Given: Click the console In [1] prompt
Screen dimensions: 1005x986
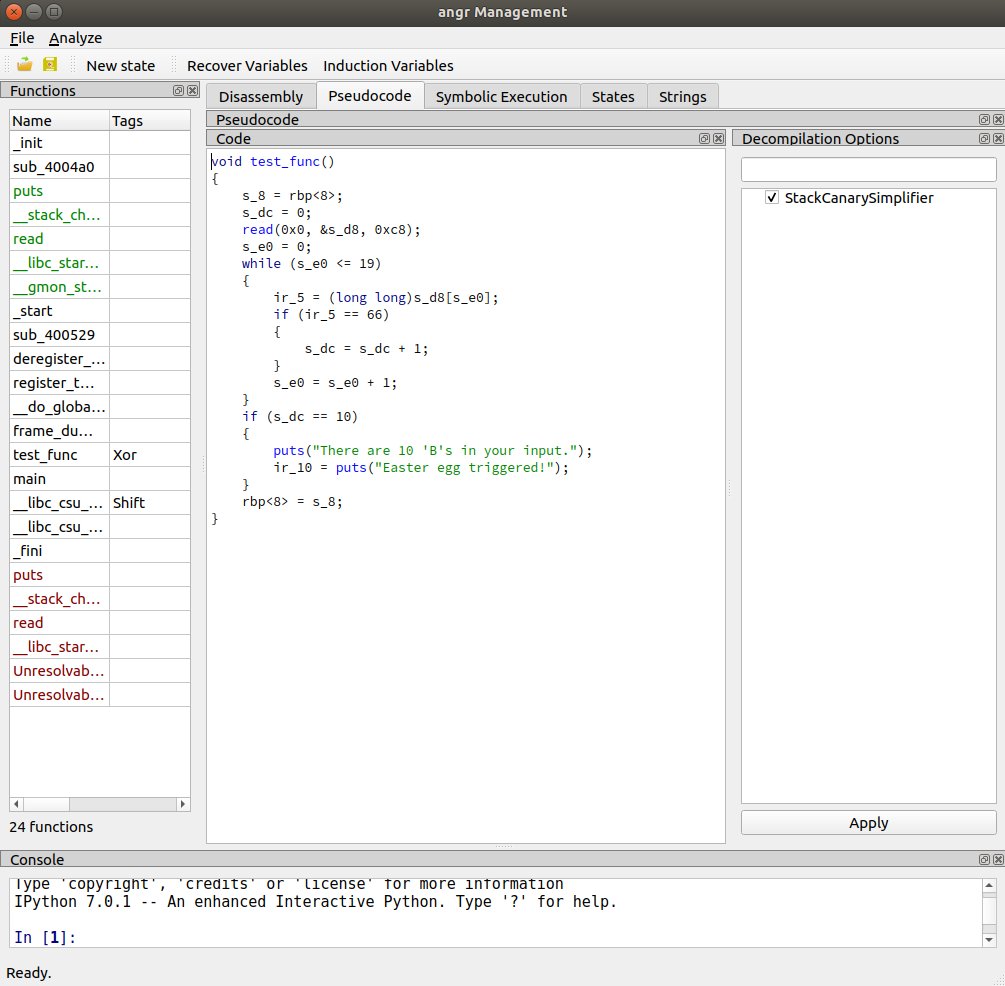Looking at the screenshot, I should coord(45,937).
